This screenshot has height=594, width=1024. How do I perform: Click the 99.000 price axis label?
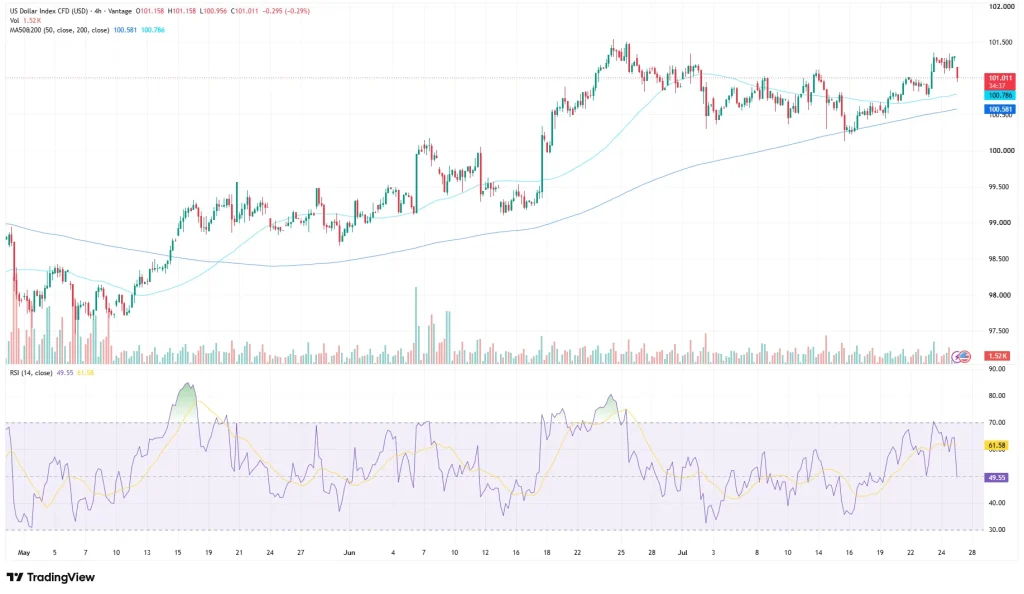point(1002,223)
